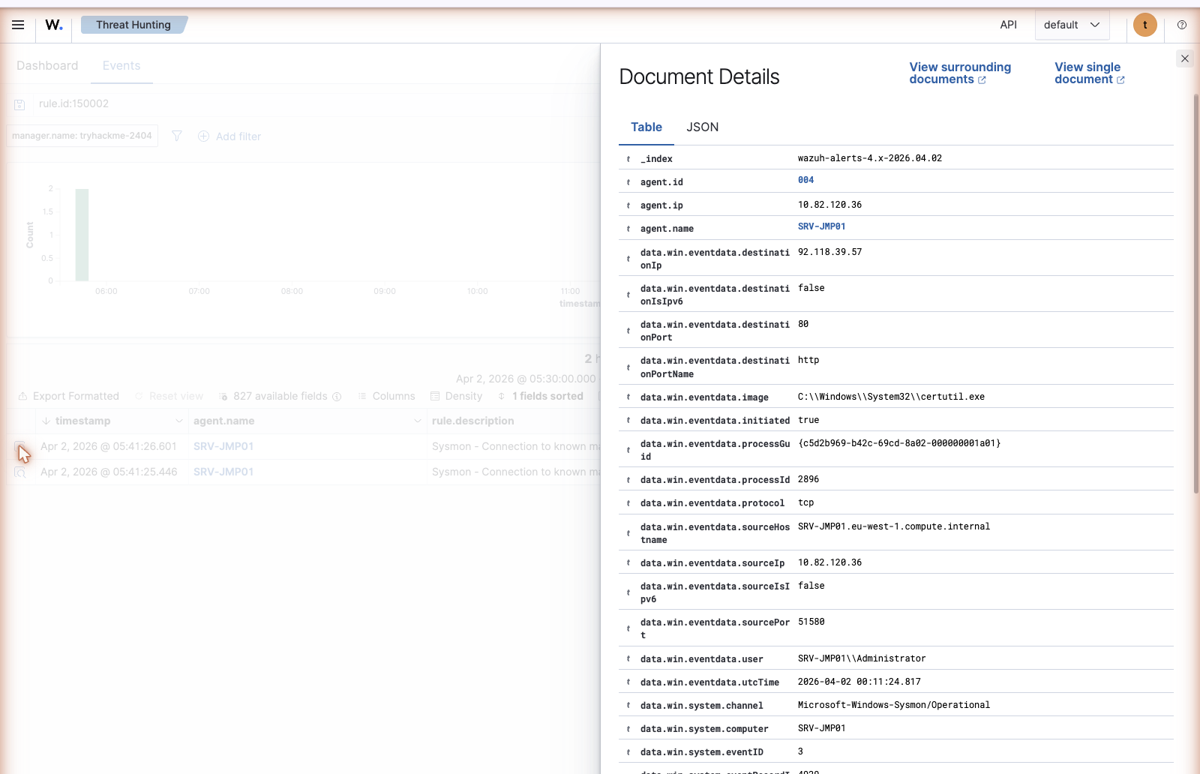Open 1 fields sorted menu
The height and width of the screenshot is (774, 1200).
540,396
